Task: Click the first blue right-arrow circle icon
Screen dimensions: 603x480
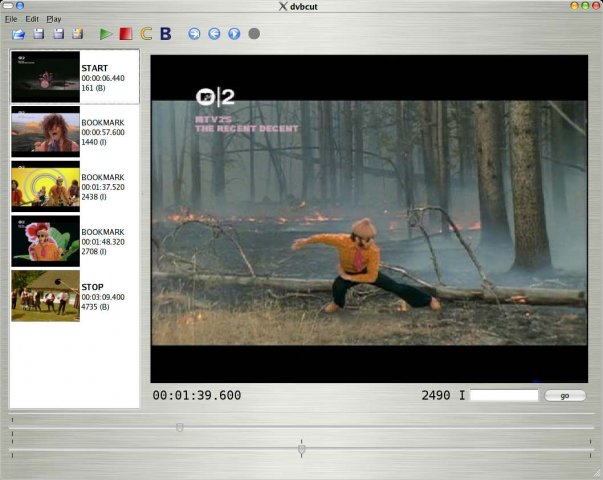Action: point(194,34)
